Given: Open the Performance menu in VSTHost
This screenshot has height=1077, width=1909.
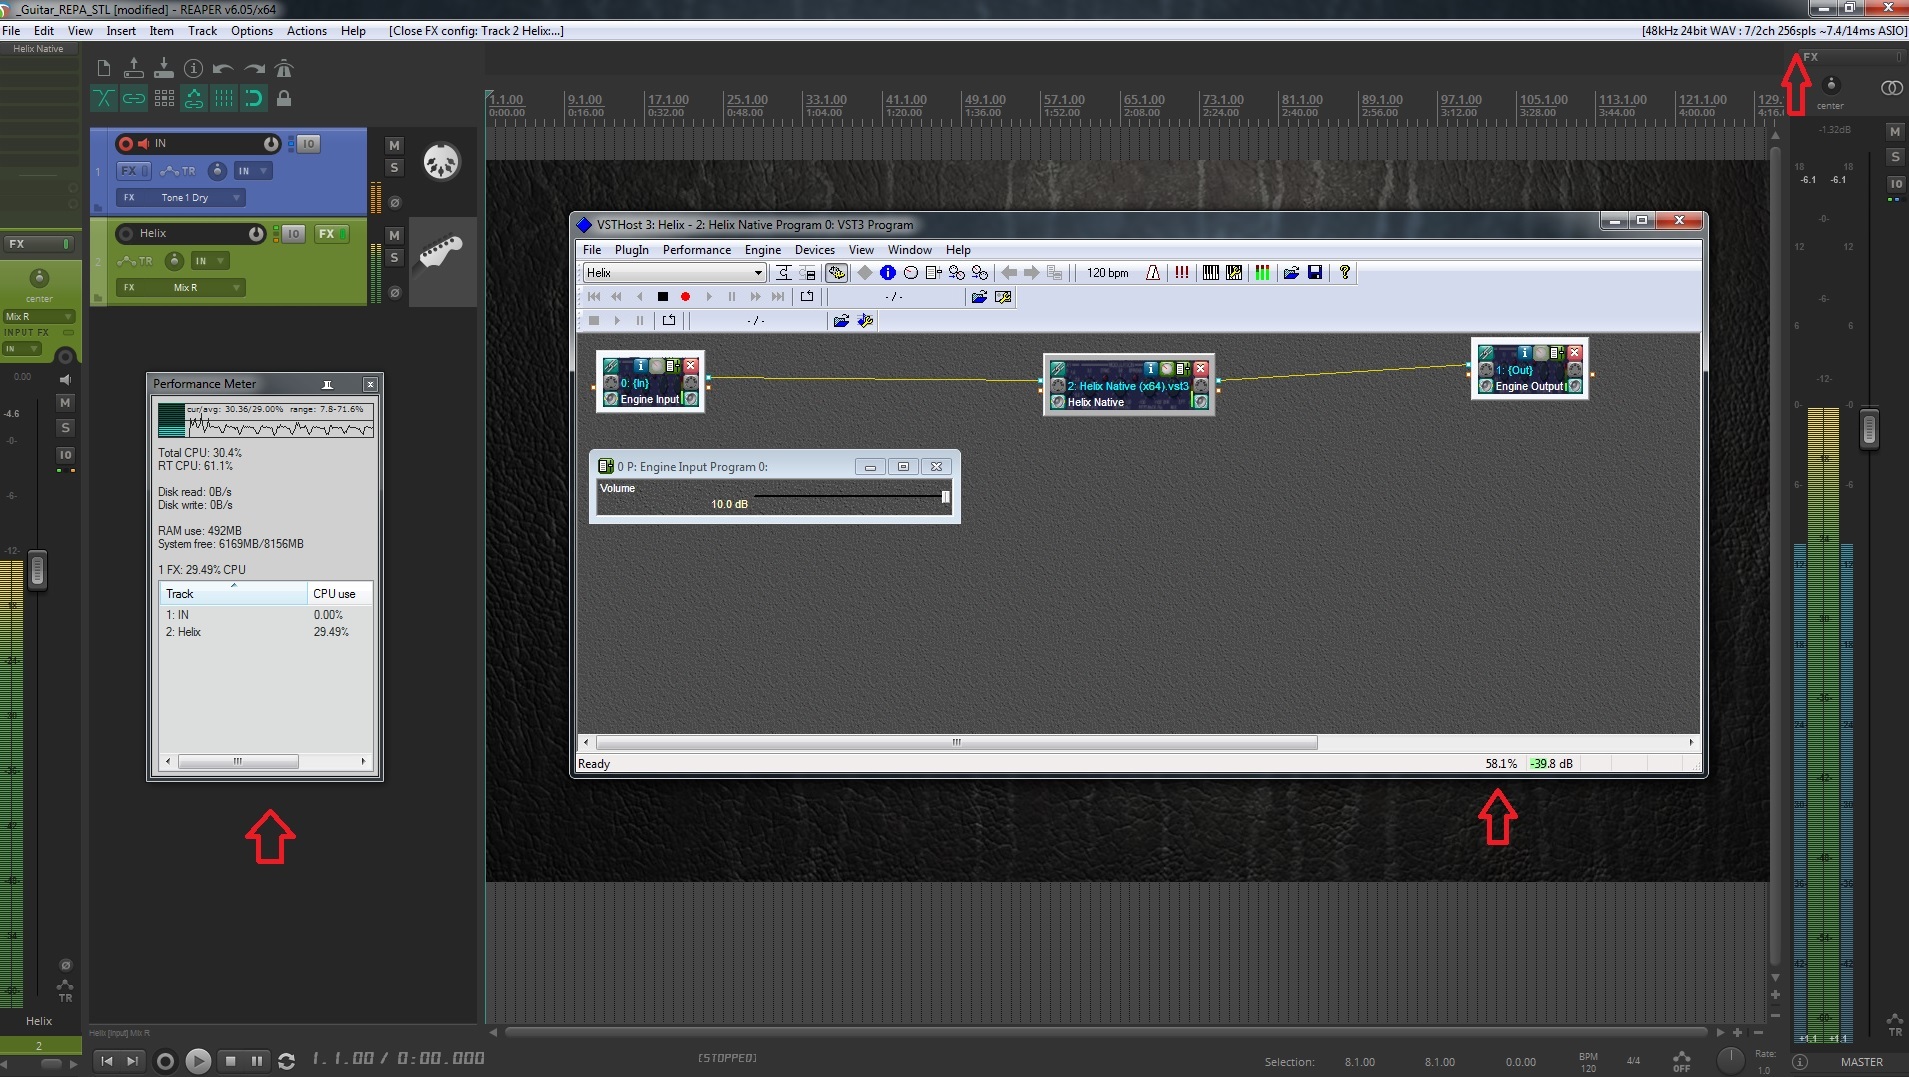Looking at the screenshot, I should click(x=696, y=250).
